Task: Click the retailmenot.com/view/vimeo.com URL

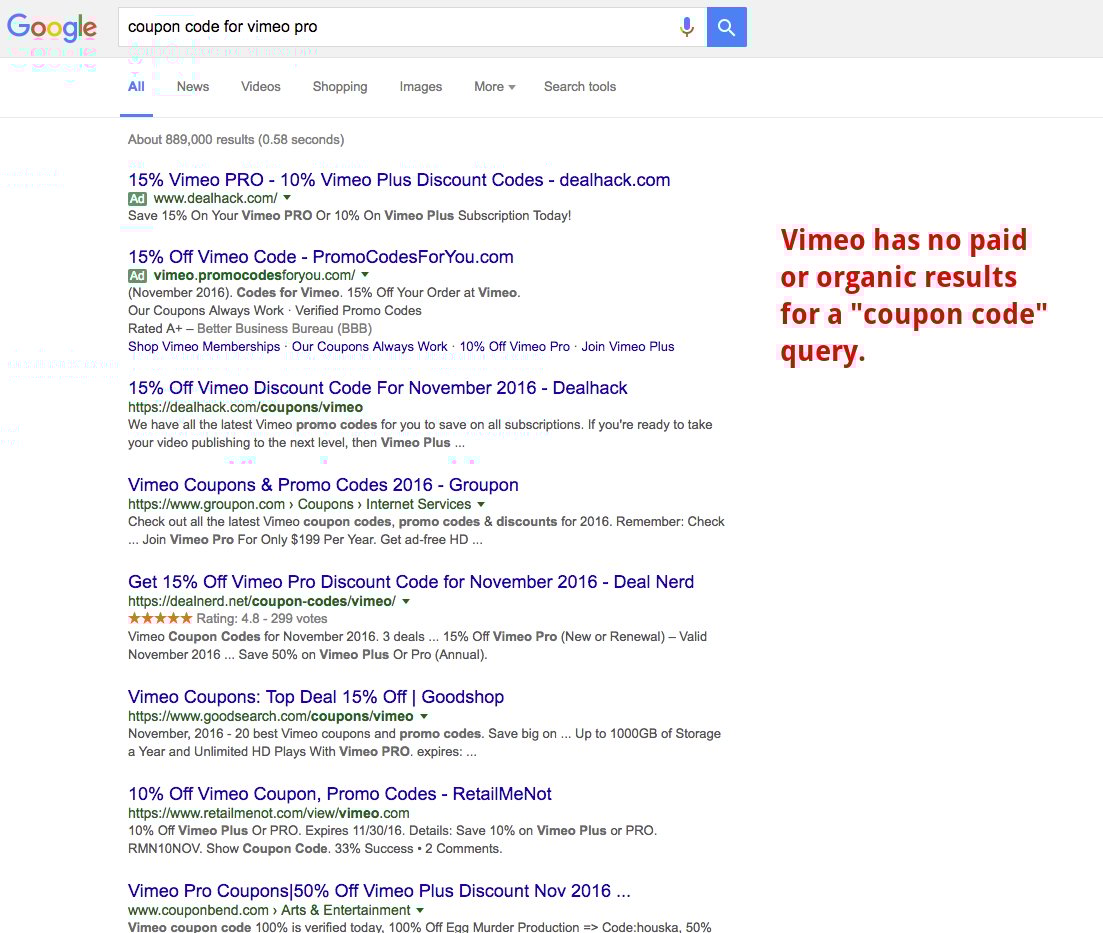Action: [x=269, y=813]
